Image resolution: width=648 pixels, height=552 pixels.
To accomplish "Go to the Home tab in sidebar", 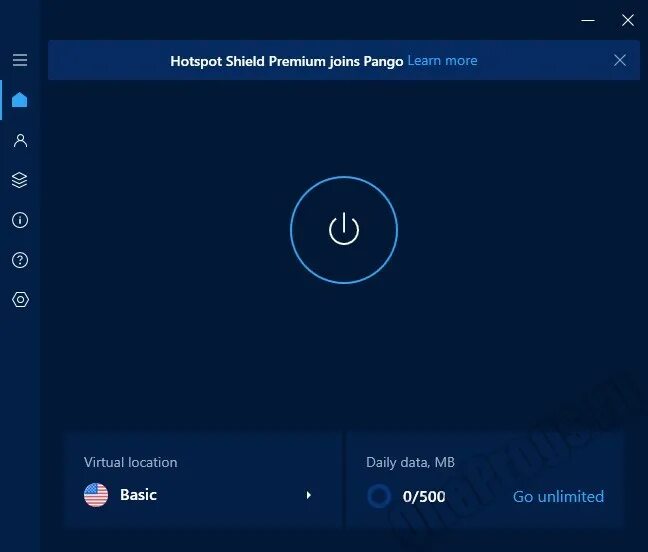I will [x=20, y=100].
